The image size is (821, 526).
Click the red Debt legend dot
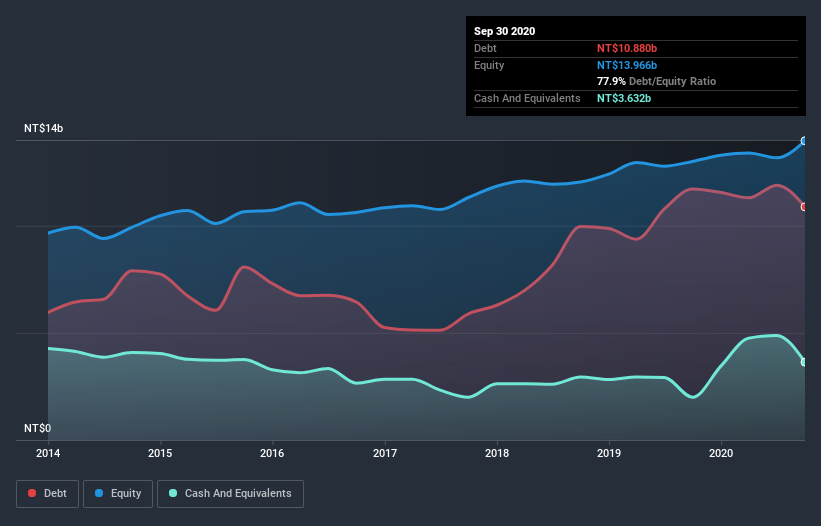coord(34,493)
